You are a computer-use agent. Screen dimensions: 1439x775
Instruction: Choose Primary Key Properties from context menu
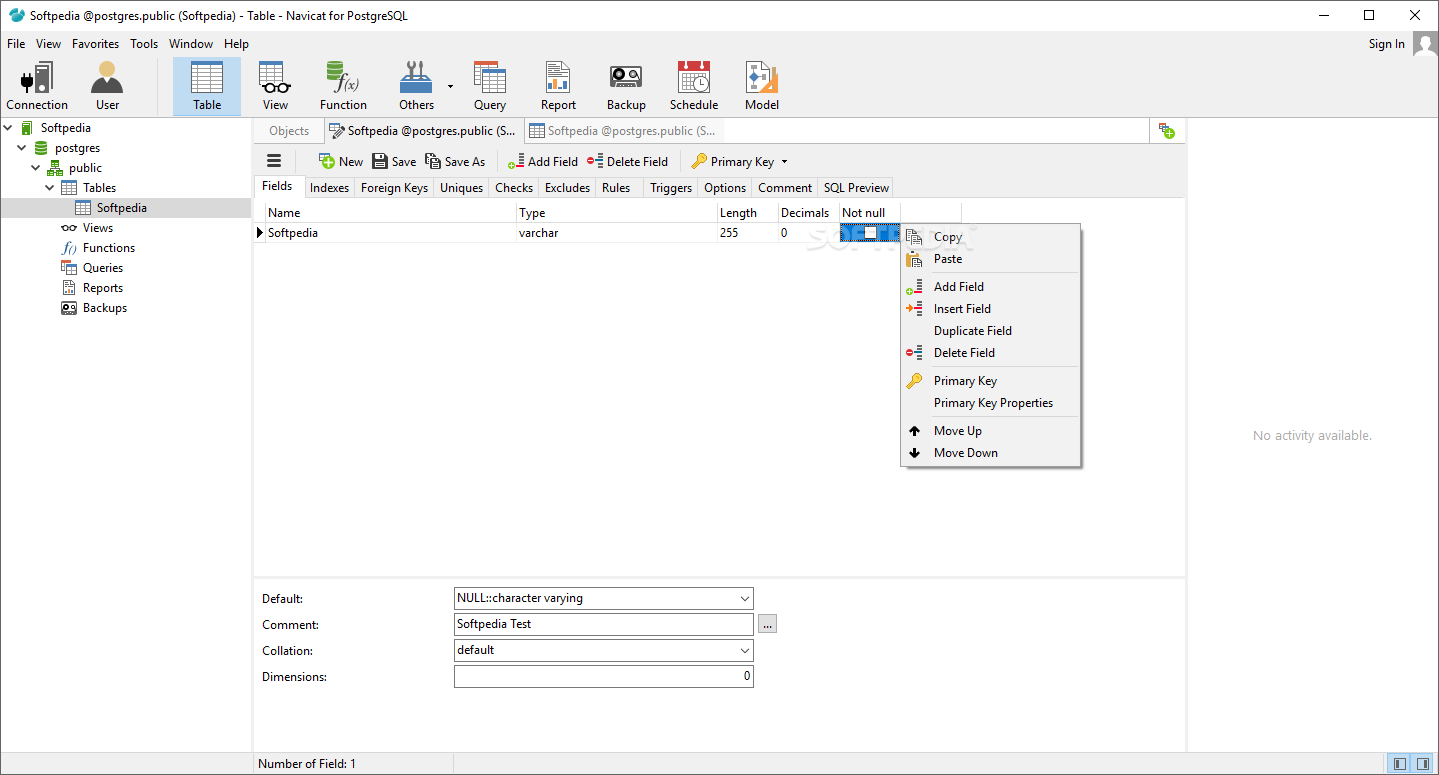click(991, 403)
